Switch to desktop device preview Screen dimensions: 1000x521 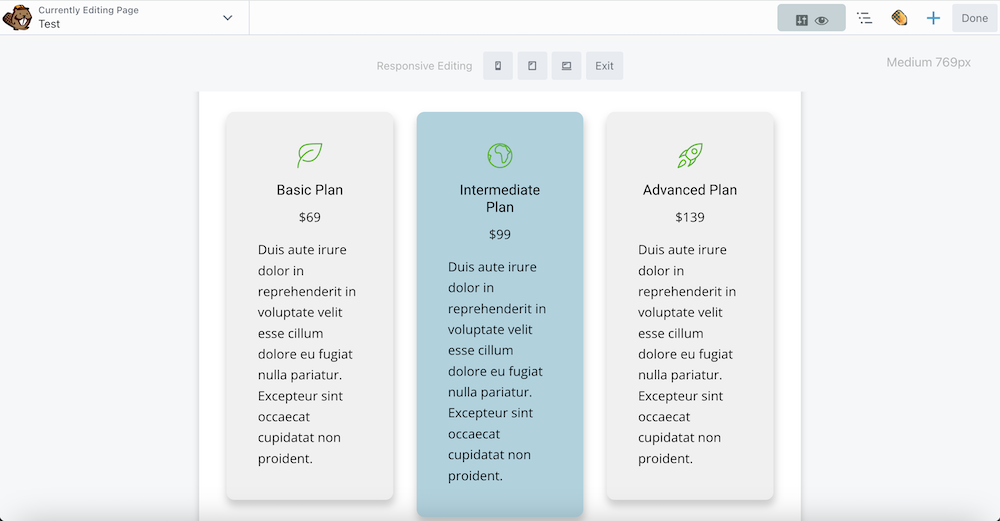point(566,66)
